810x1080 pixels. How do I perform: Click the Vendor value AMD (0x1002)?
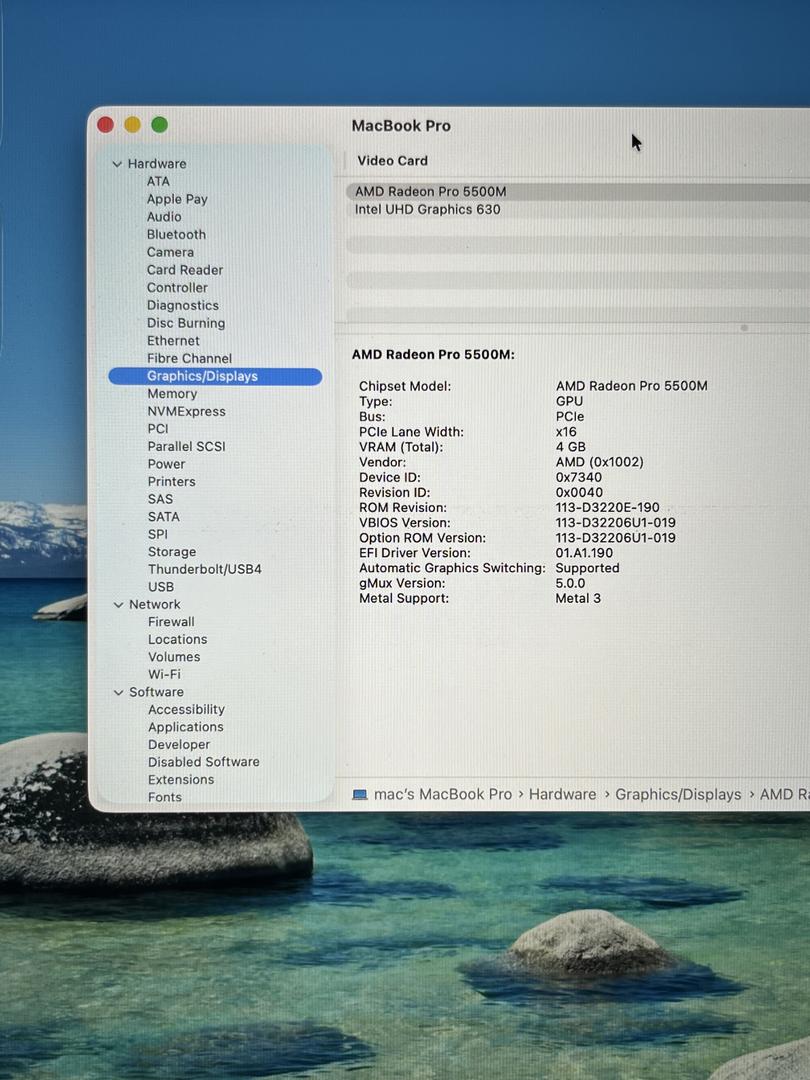click(x=599, y=462)
